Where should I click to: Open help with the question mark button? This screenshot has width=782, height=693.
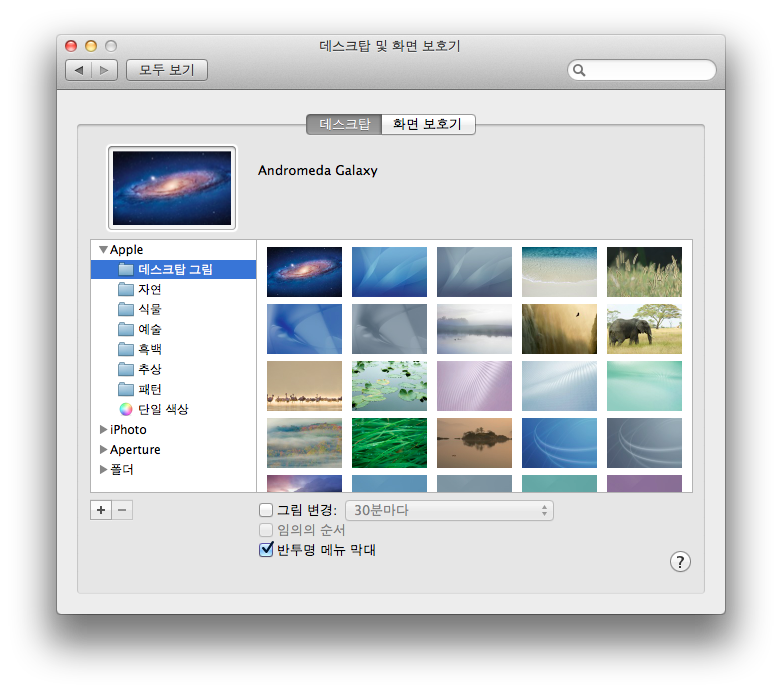pyautogui.click(x=680, y=562)
